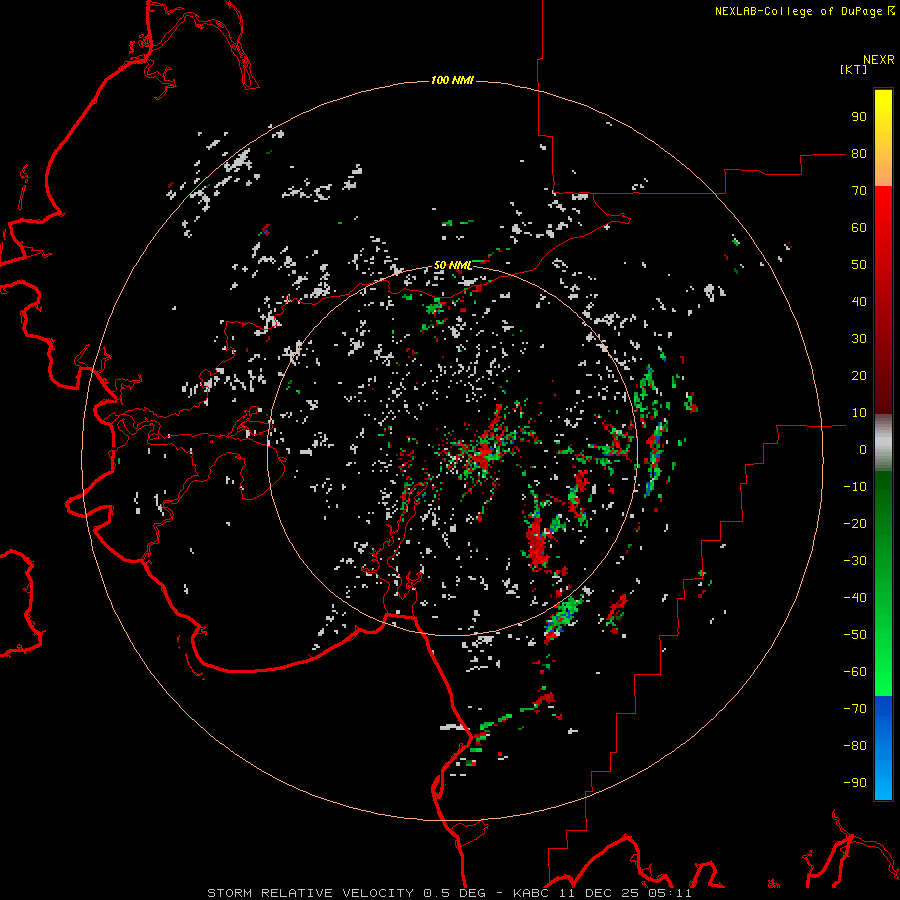Click the 70 value on the velocity scale
This screenshot has width=900, height=900.
859,191
